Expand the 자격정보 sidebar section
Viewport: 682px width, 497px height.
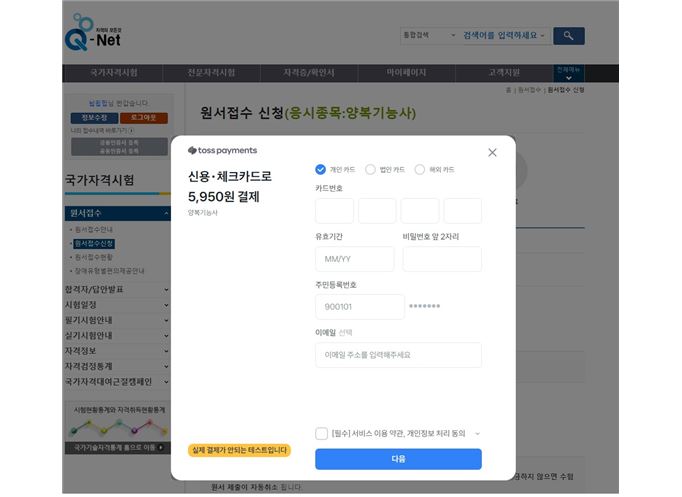pos(117,351)
